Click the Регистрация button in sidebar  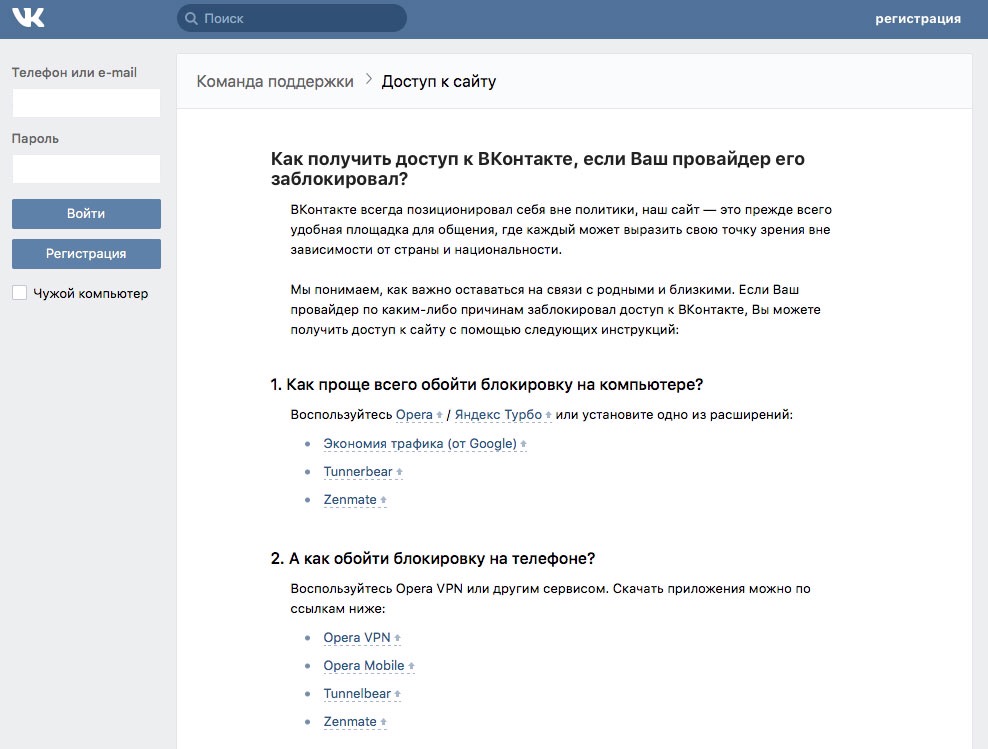86,254
